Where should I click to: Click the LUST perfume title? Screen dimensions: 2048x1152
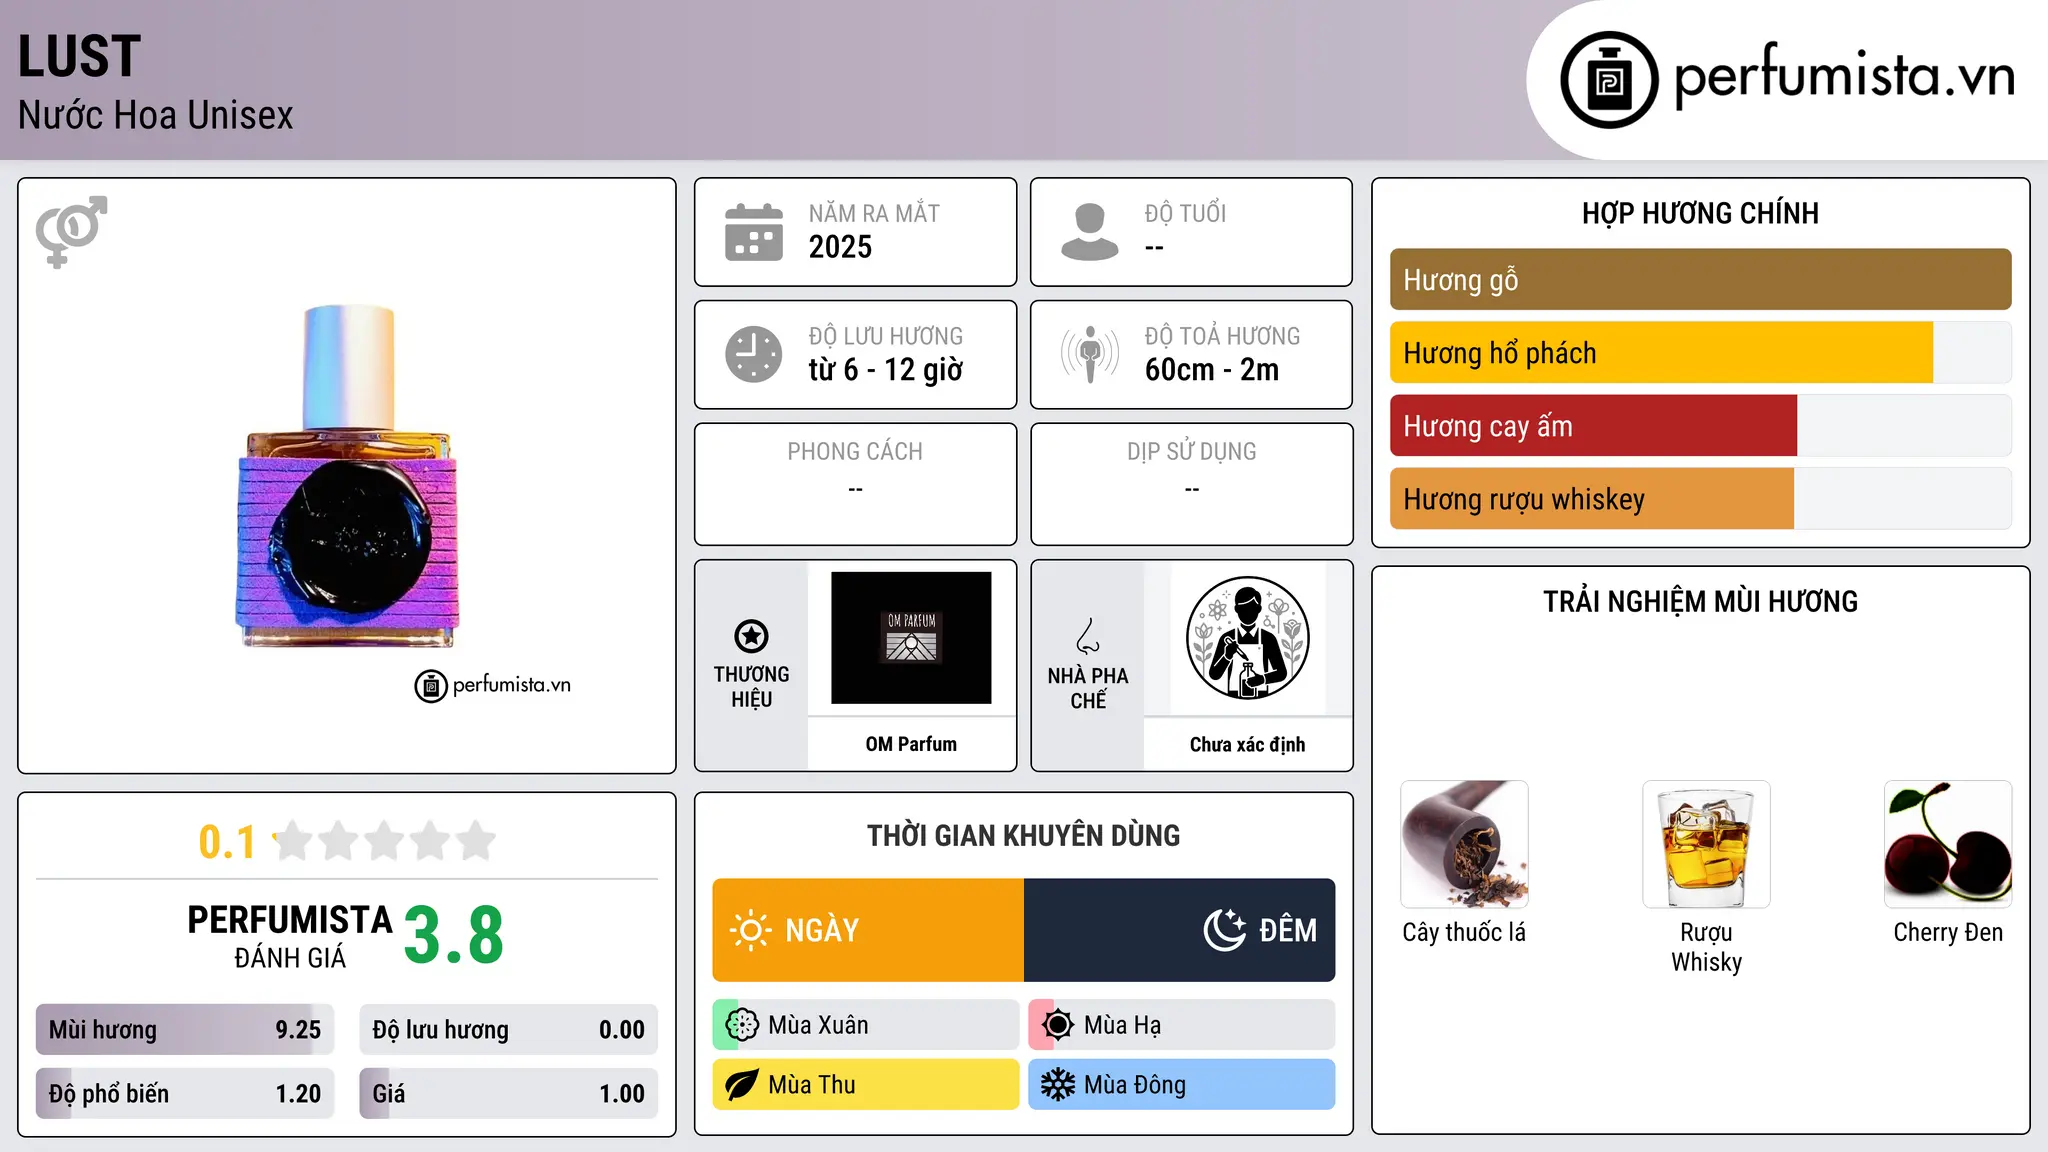[x=79, y=57]
